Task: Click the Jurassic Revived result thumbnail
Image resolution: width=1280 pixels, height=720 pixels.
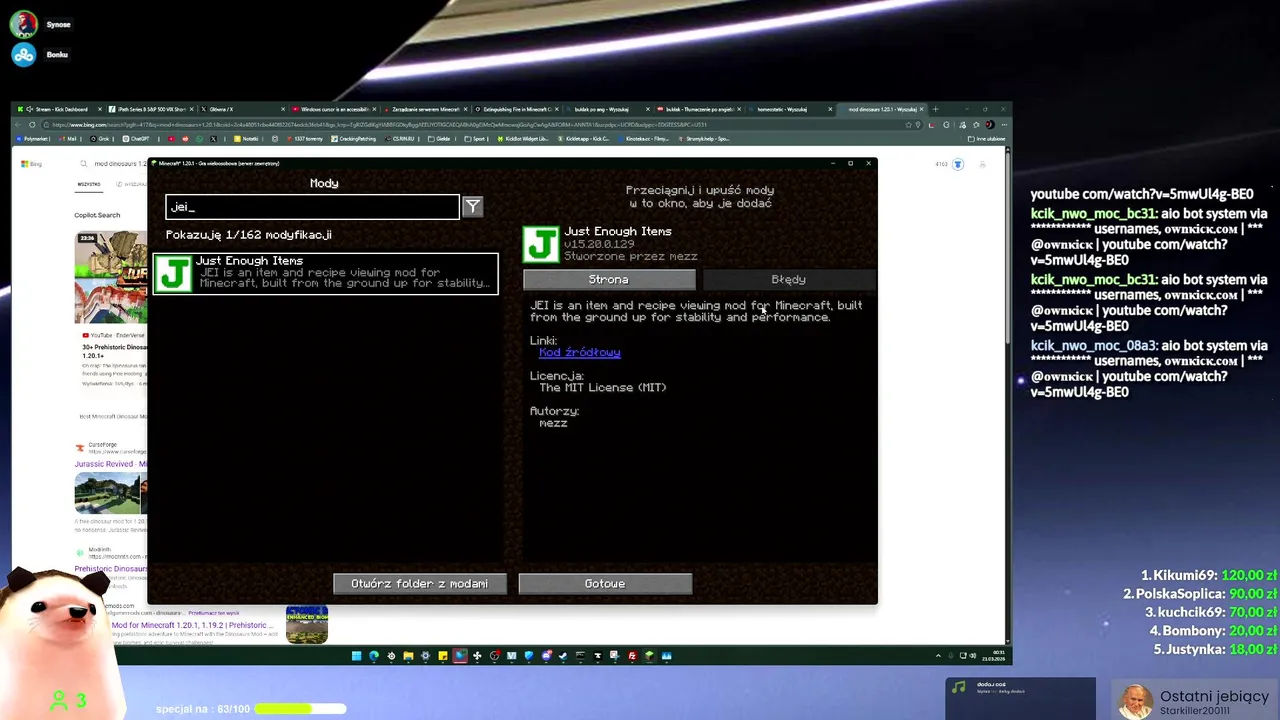Action: coord(110,492)
